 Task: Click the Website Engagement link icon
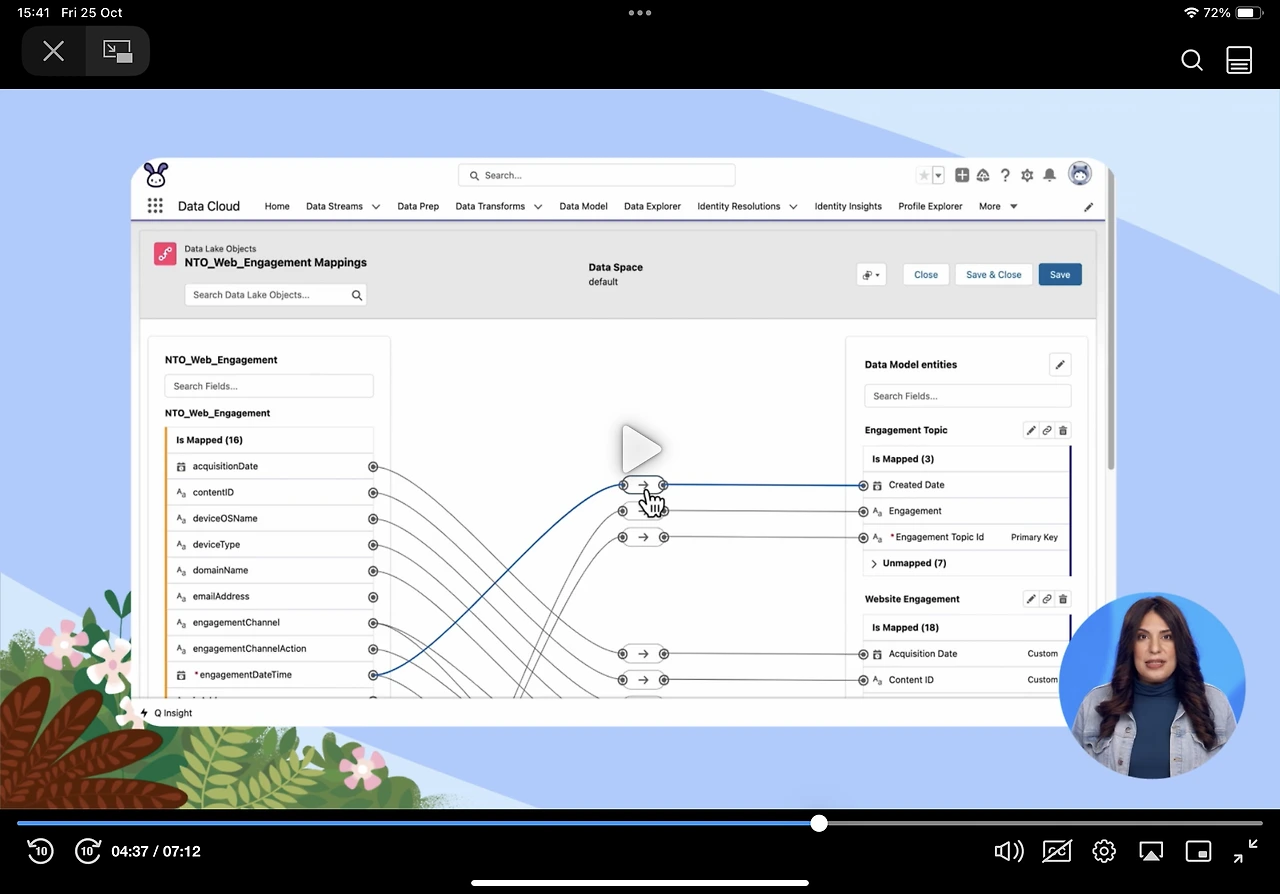[x=1047, y=599]
